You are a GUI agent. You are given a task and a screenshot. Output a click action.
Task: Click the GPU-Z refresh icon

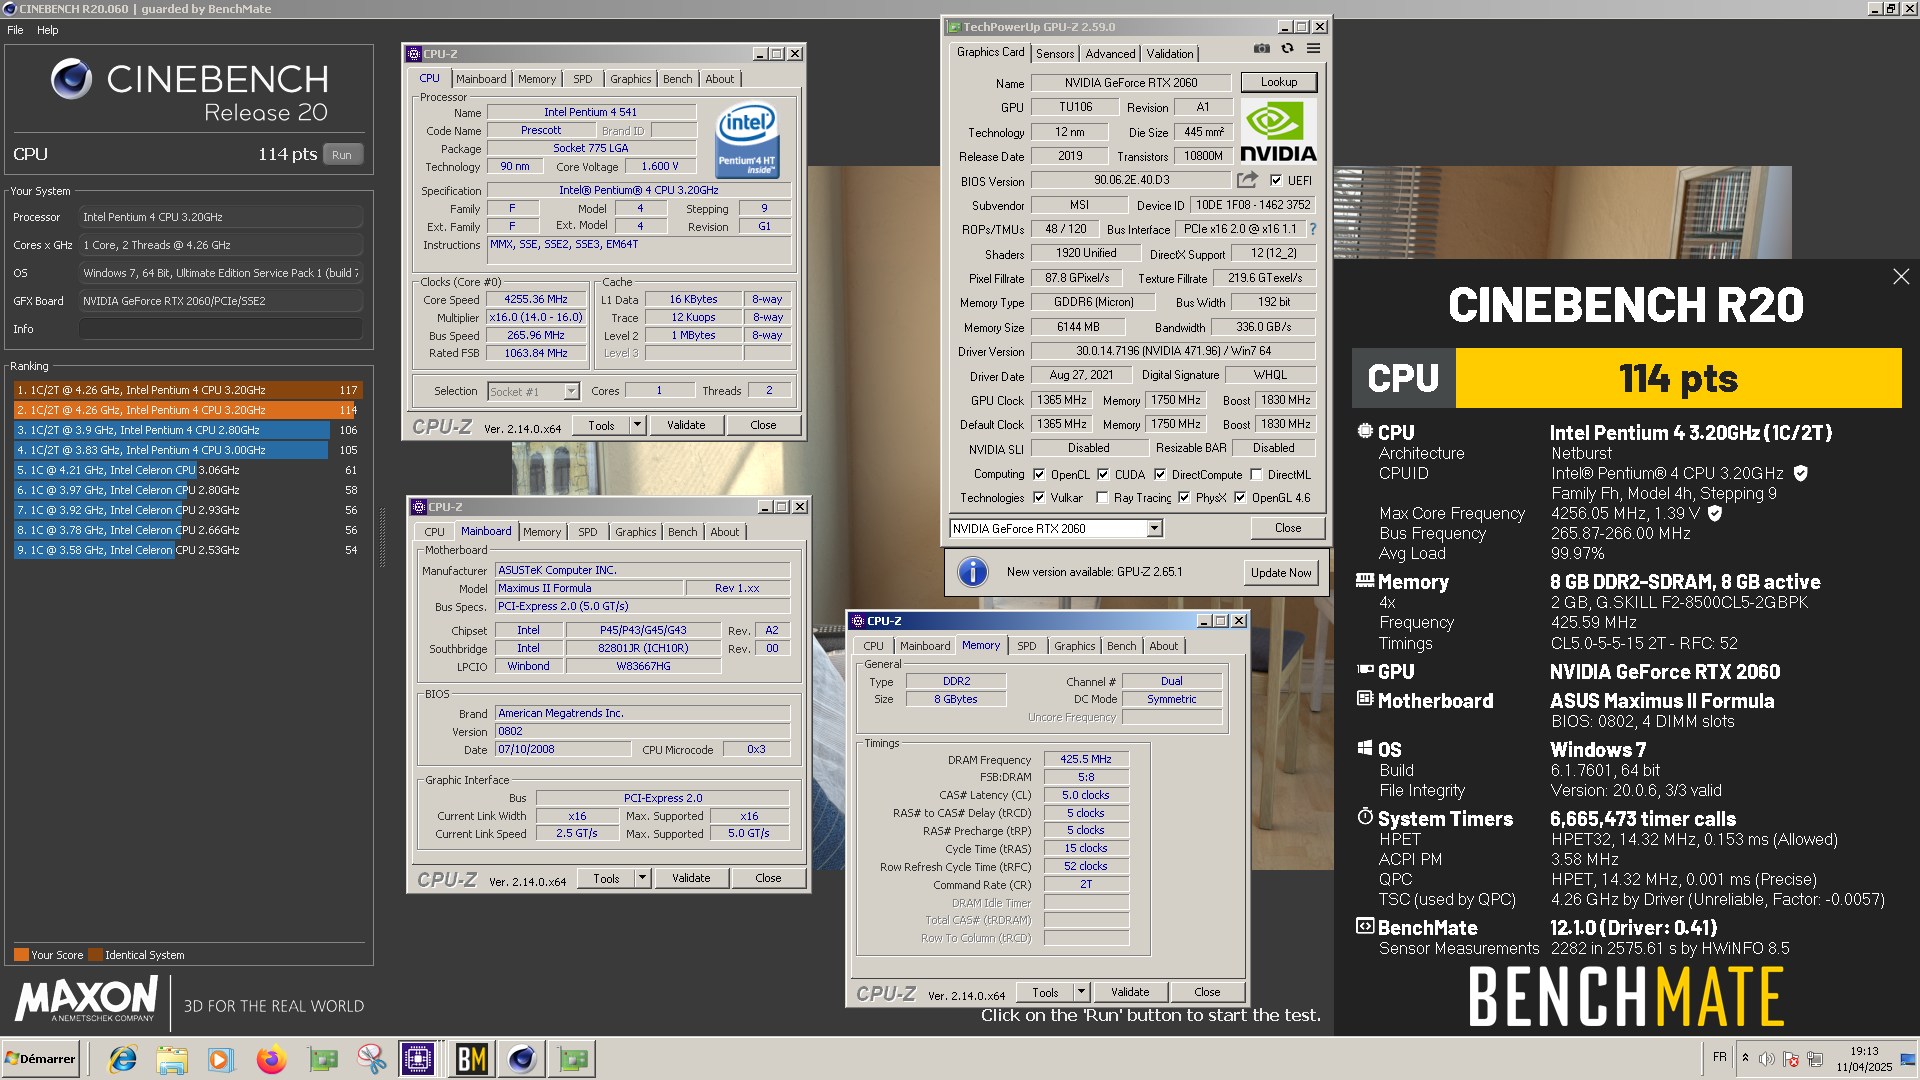[x=1288, y=49]
